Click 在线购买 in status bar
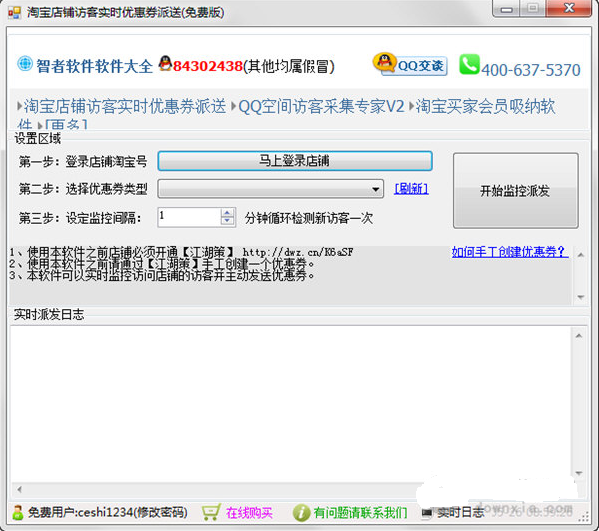The image size is (599, 531). click(x=249, y=513)
